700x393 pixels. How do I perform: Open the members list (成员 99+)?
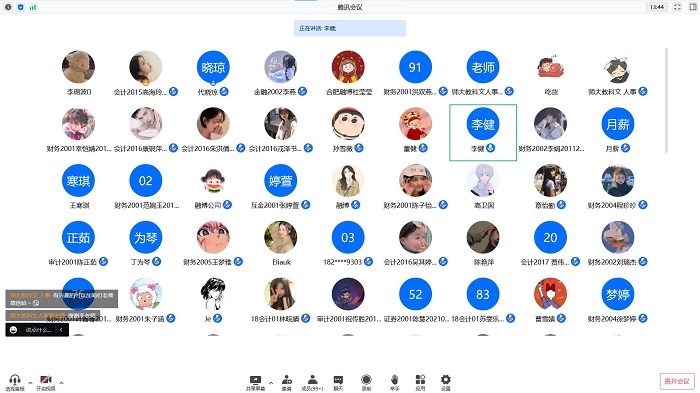(x=312, y=382)
